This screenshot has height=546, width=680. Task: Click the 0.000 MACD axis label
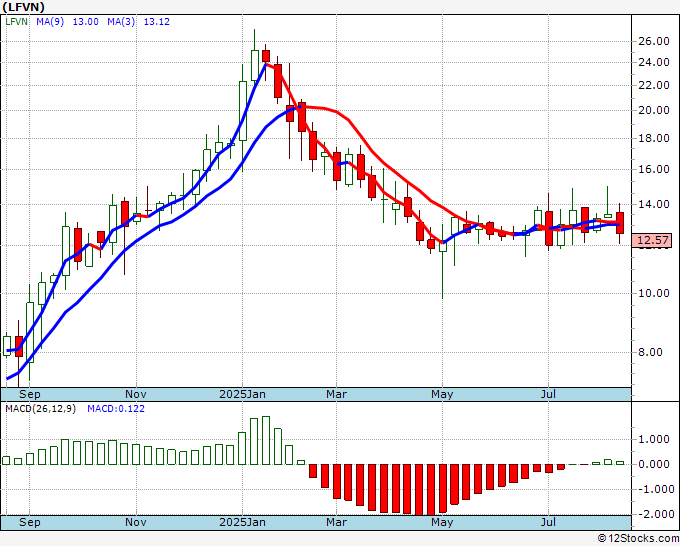pyautogui.click(x=654, y=464)
